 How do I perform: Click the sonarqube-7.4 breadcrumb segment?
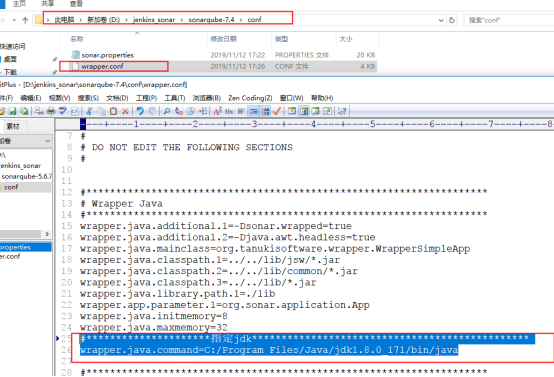(x=211, y=20)
